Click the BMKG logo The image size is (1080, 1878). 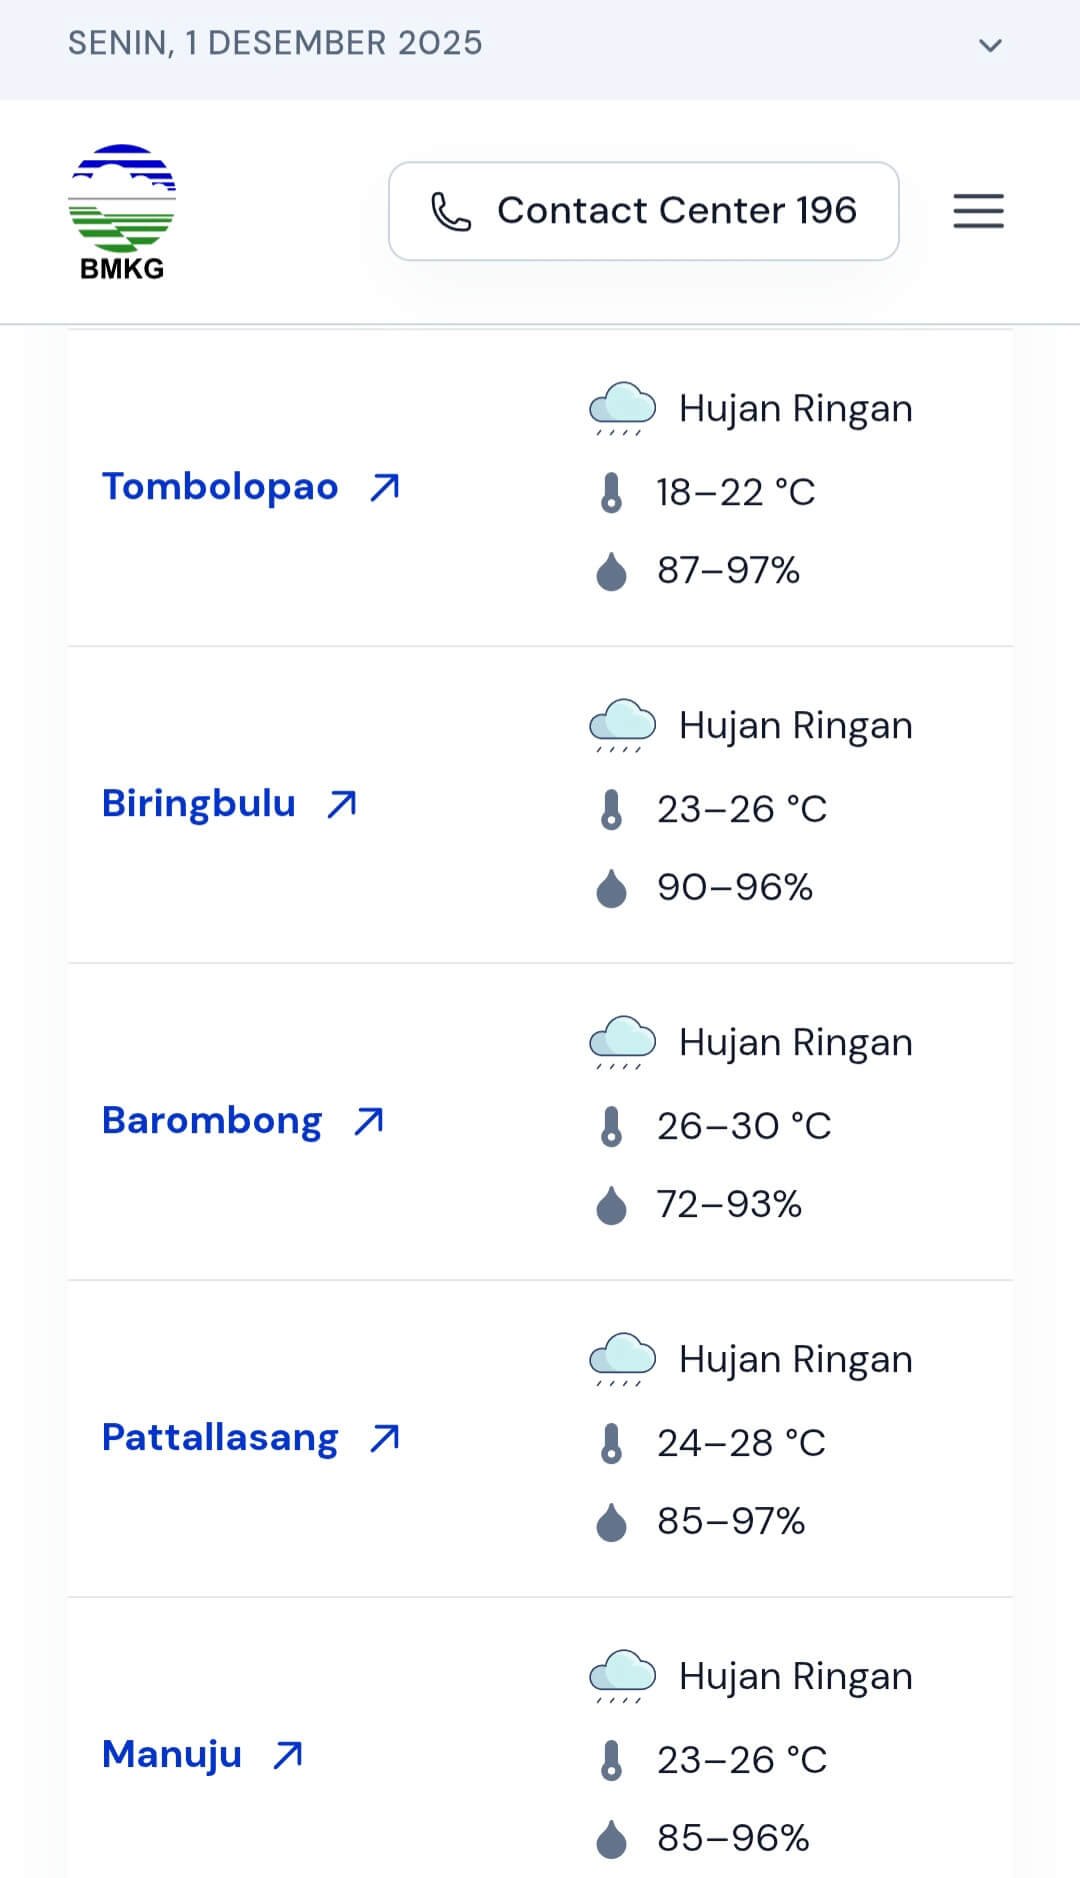(x=122, y=212)
